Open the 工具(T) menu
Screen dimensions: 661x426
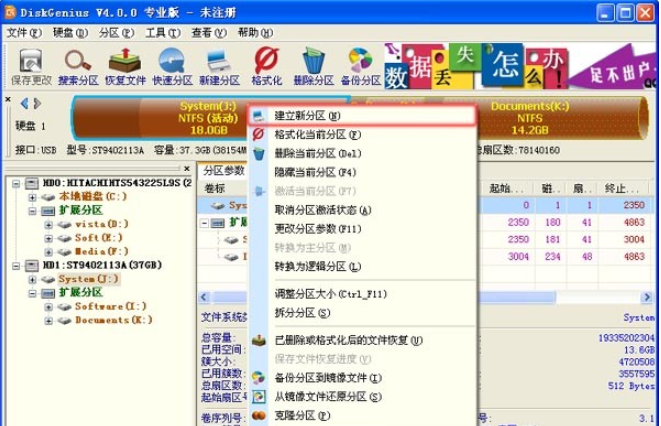pos(163,32)
